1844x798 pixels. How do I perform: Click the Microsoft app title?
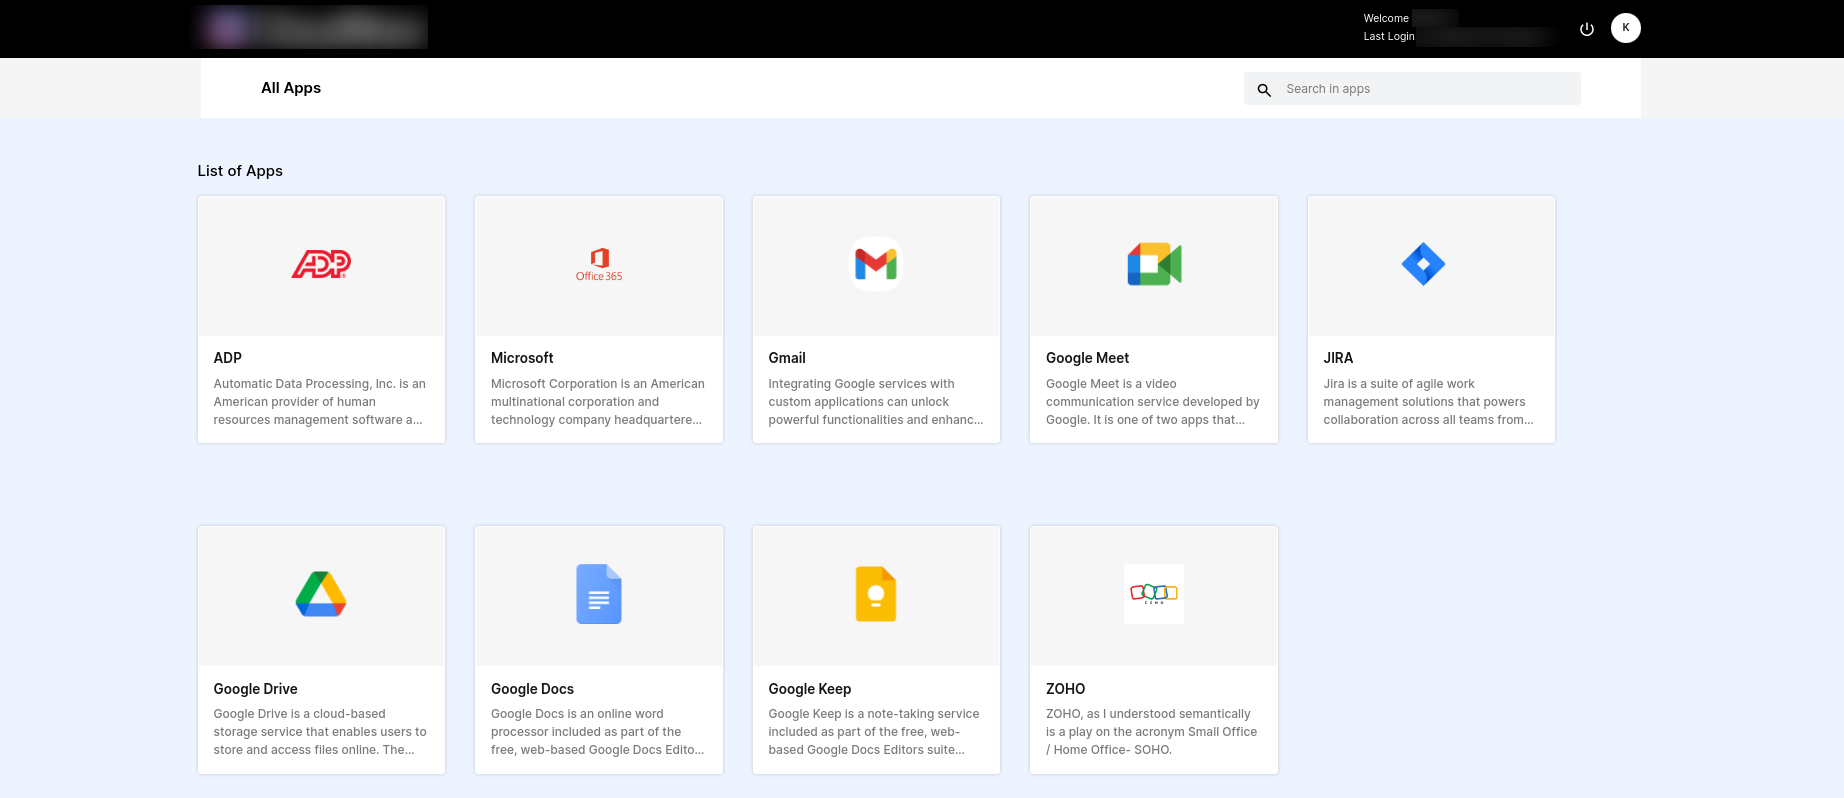522,358
